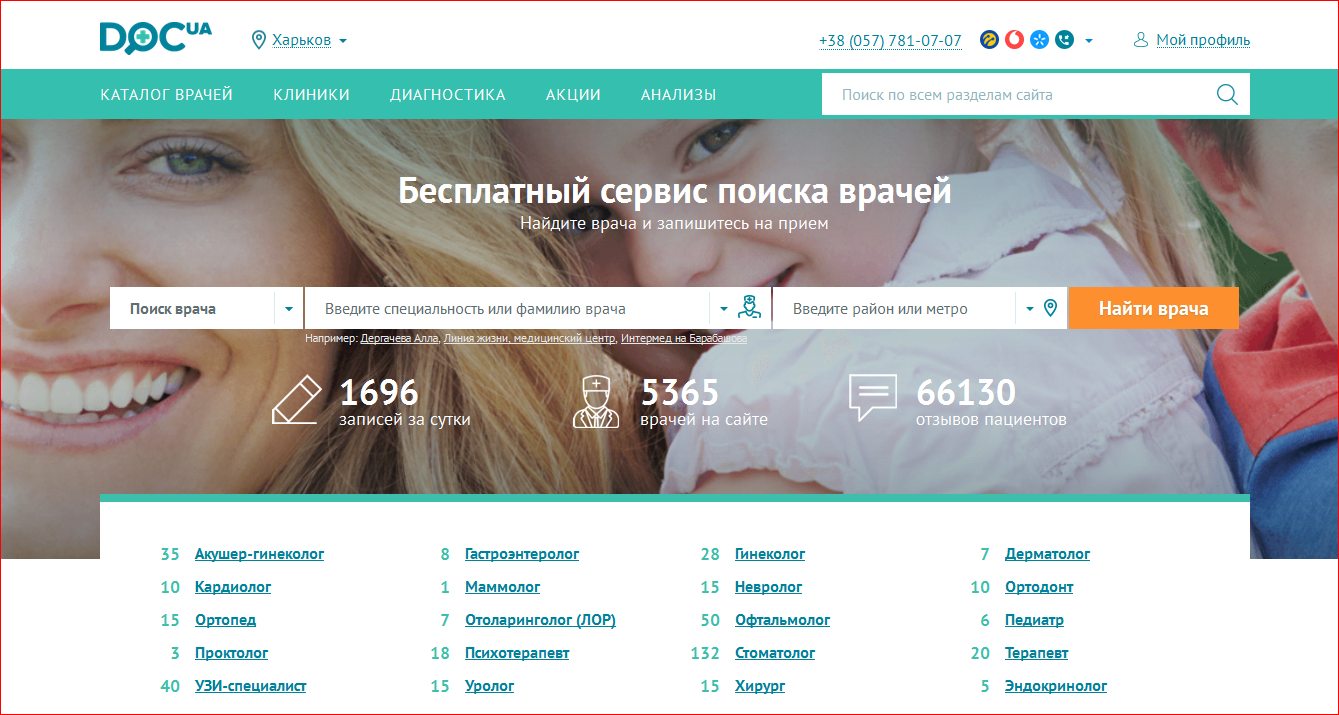The width and height of the screenshot is (1339, 715).
Task: Click the red Vodafone operator icon
Action: click(x=1014, y=40)
